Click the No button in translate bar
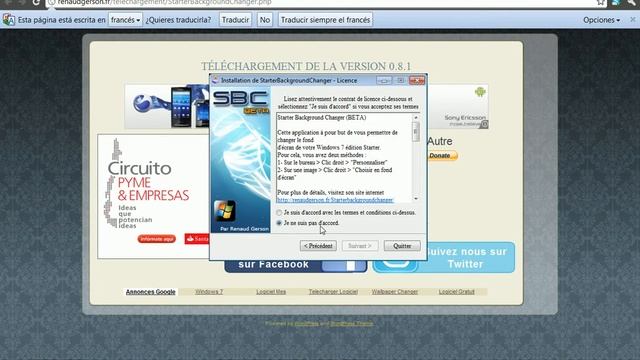This screenshot has width=640, height=360. click(x=265, y=20)
